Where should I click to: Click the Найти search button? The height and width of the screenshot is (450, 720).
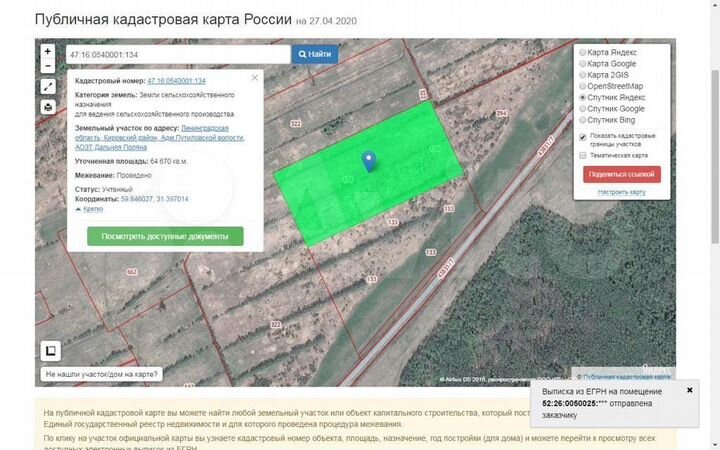[315, 54]
